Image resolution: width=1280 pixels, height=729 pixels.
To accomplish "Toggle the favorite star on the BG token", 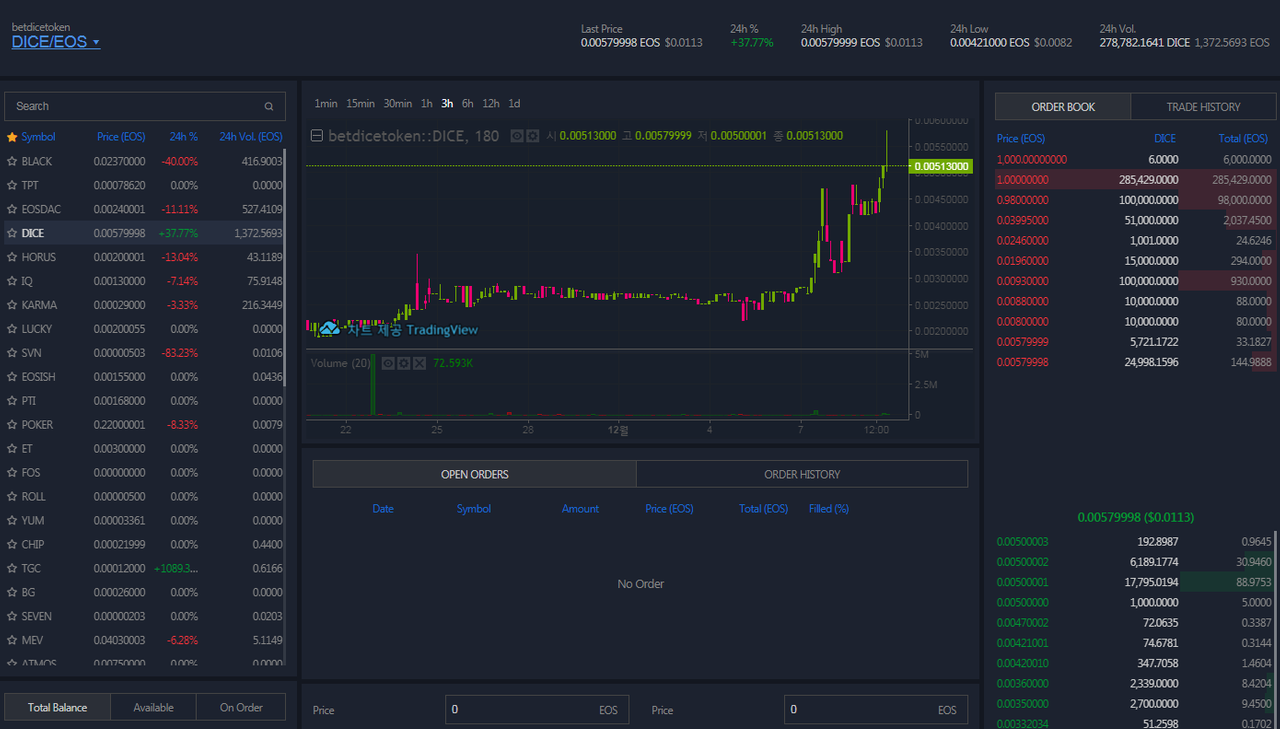I will 12,592.
